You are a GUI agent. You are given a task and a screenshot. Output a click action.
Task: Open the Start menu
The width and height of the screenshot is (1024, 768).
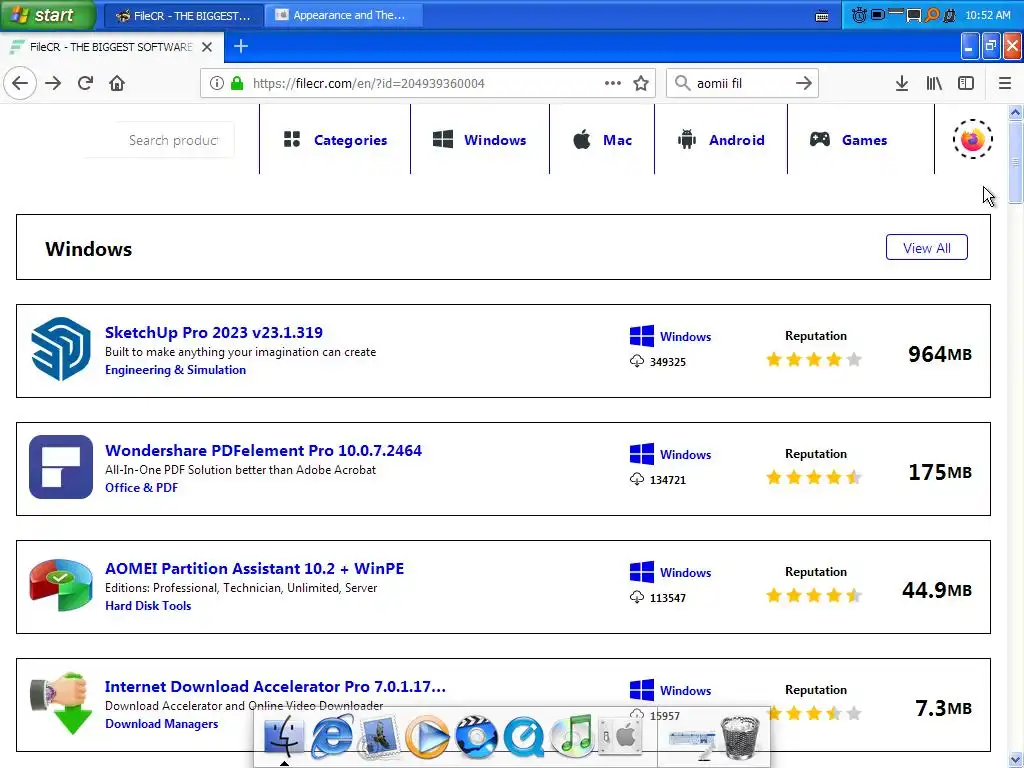click(48, 14)
